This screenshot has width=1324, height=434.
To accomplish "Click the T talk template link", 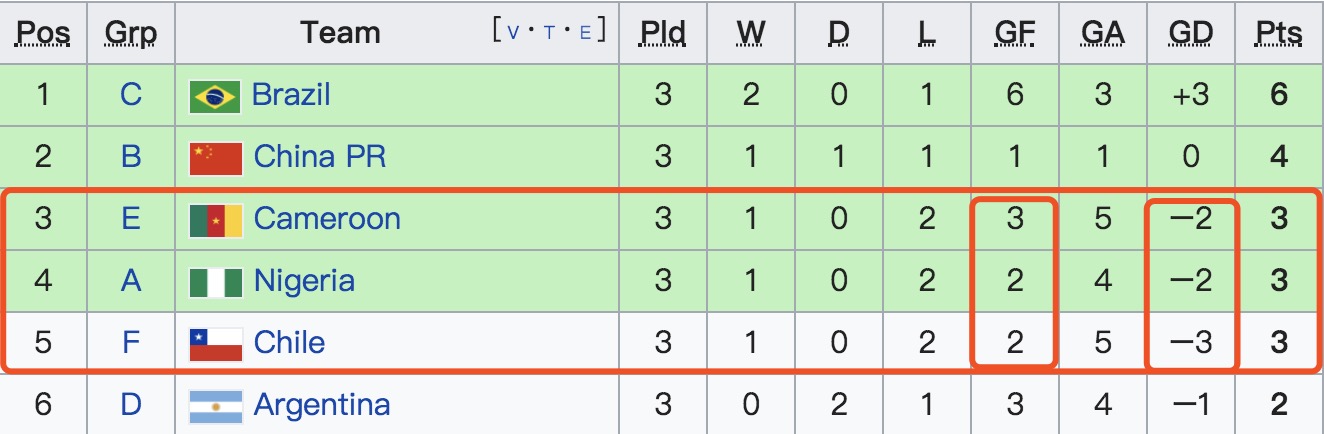I will tap(549, 32).
